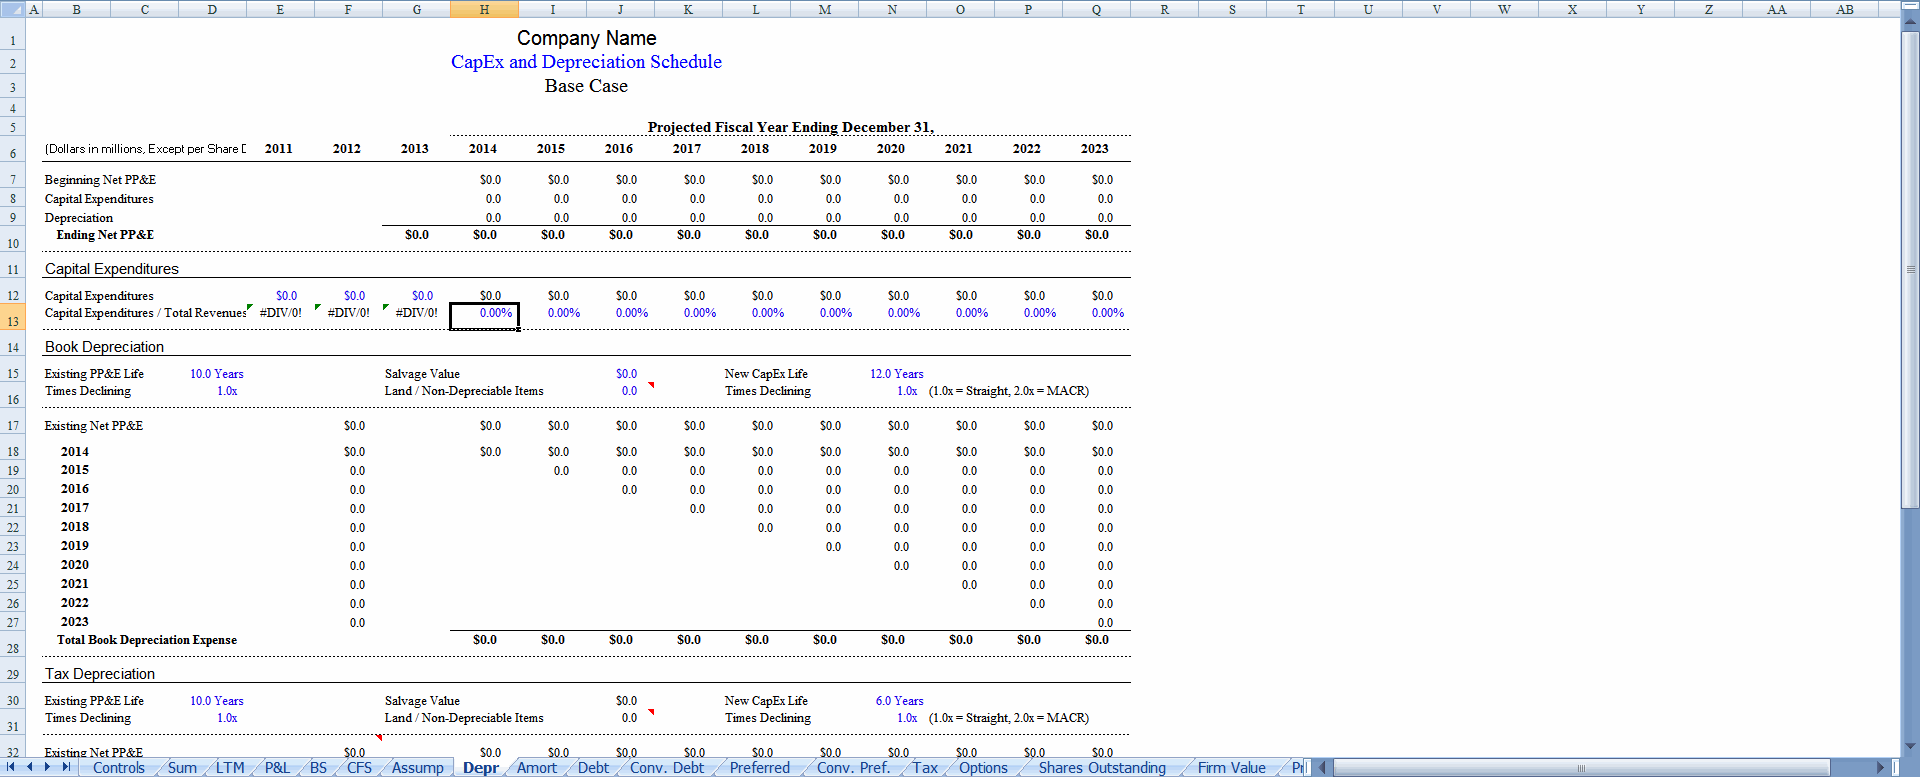Click the Total Book Depreciation Expense label

tap(147, 640)
